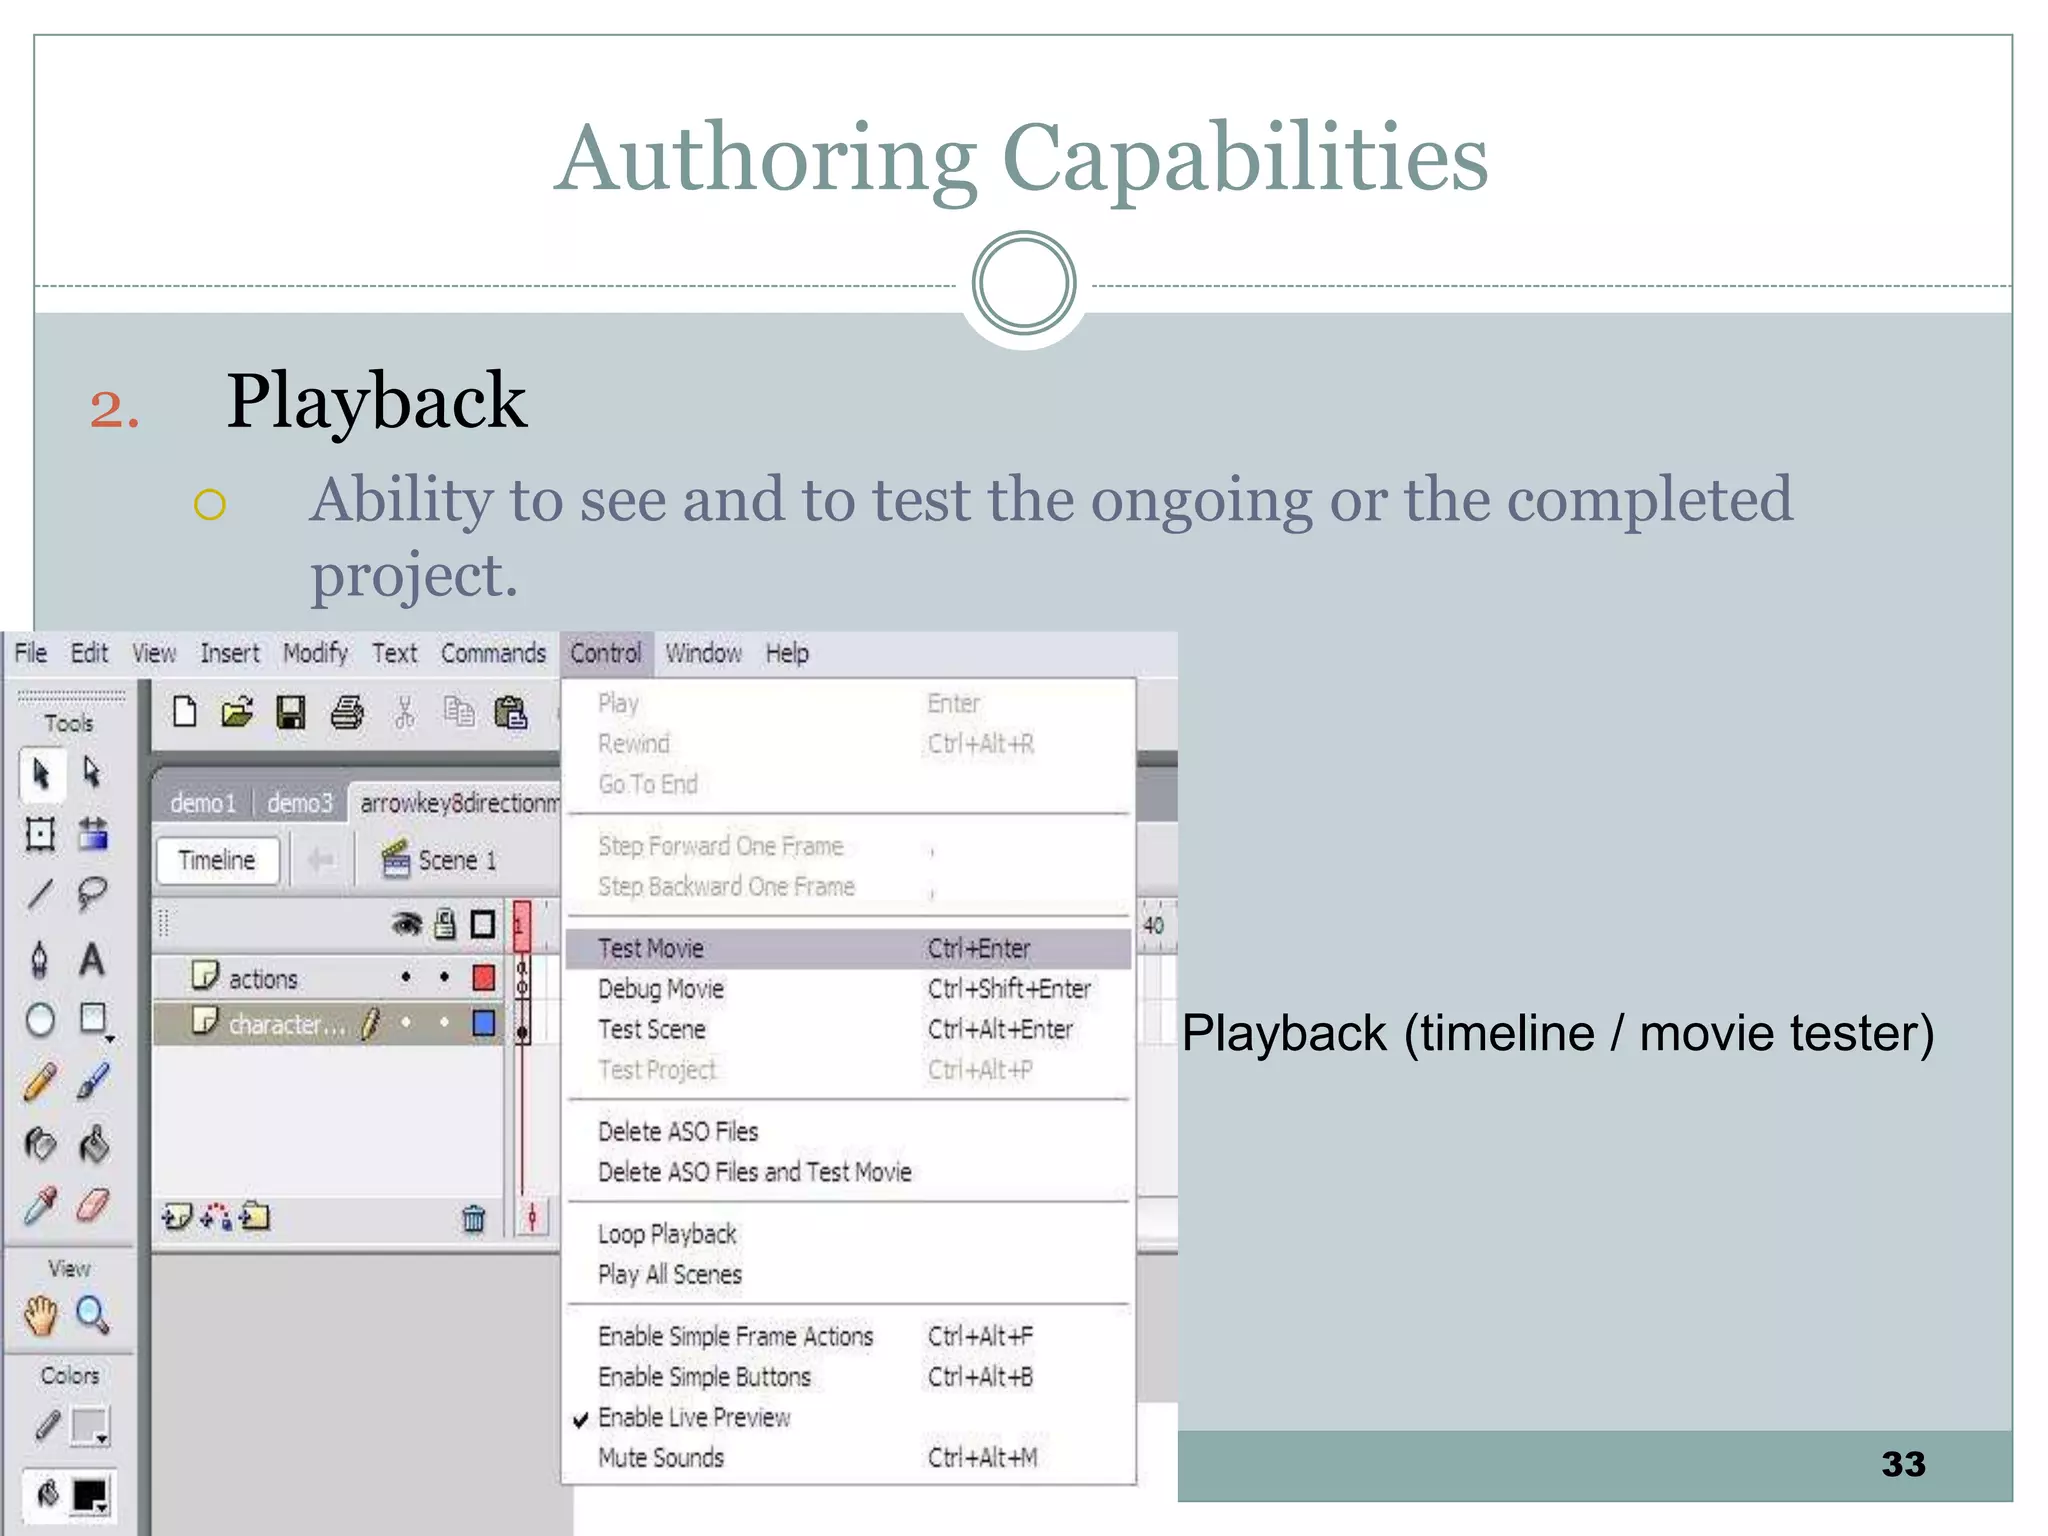This screenshot has height=1536, width=2048.
Task: Choose Test Movie from Control menu
Action: tap(849, 949)
